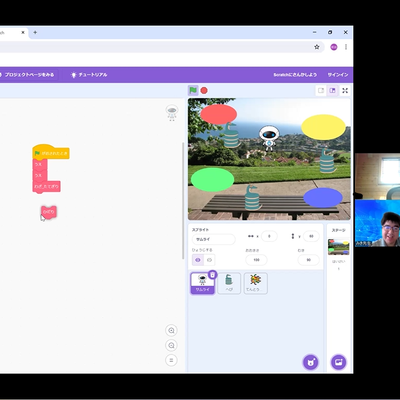Click the サインイン sign in link

(x=338, y=75)
